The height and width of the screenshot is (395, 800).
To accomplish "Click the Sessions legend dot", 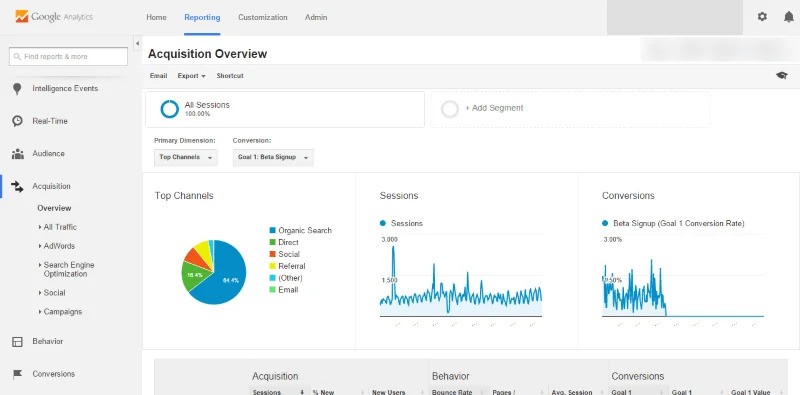I will [x=383, y=223].
